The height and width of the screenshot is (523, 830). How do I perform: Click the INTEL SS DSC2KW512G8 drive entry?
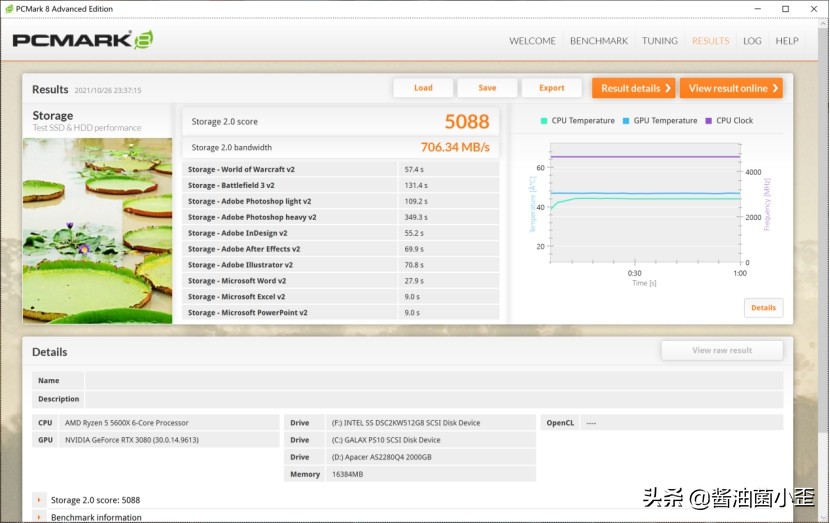[405, 422]
